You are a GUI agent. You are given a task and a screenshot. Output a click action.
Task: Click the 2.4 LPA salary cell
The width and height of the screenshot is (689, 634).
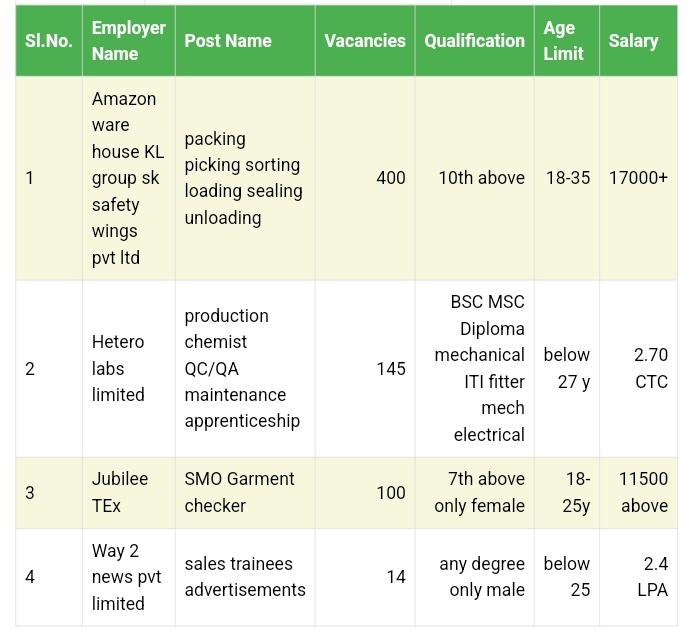tap(638, 577)
